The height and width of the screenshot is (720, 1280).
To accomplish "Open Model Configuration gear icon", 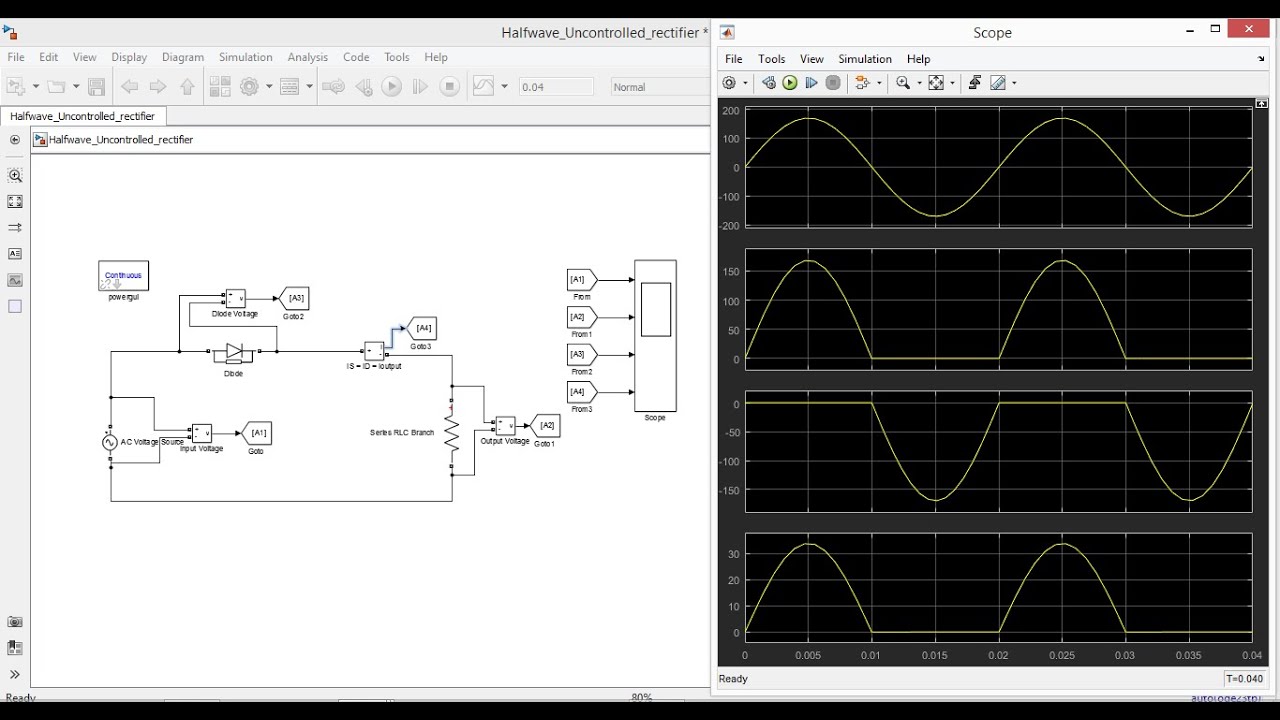I will (249, 87).
